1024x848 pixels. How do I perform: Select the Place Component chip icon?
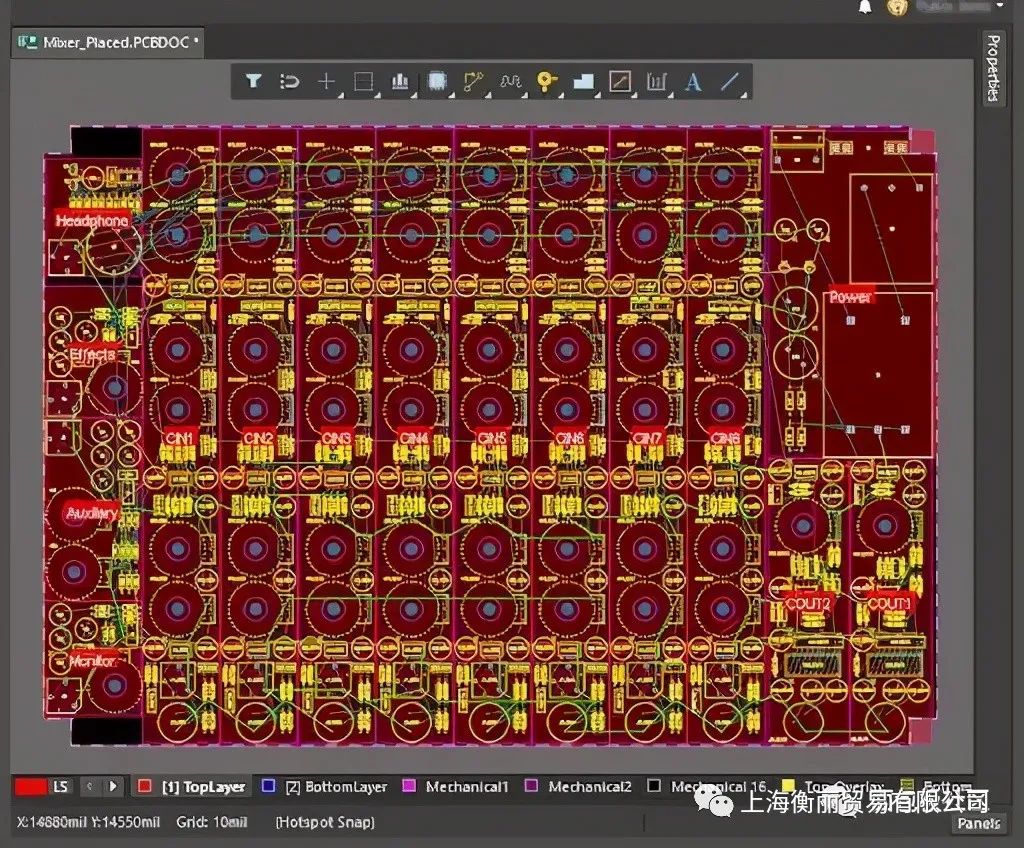tap(436, 82)
